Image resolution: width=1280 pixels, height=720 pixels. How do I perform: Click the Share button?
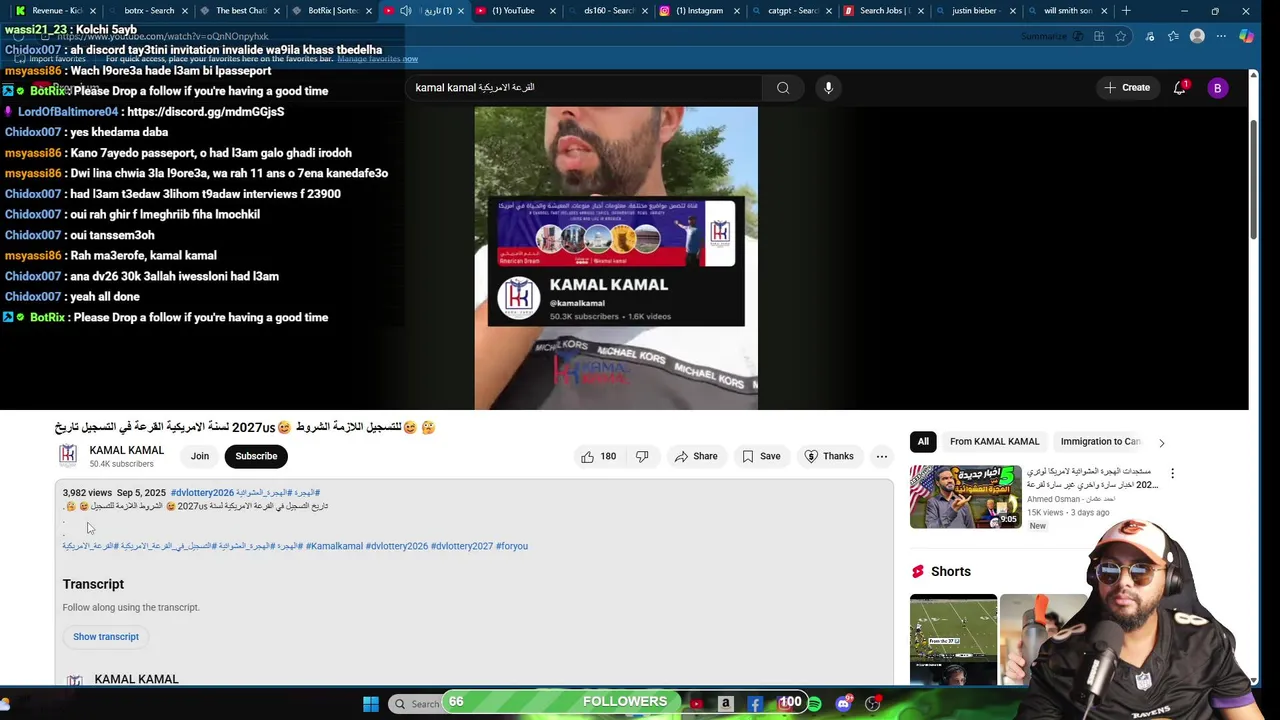coord(695,456)
